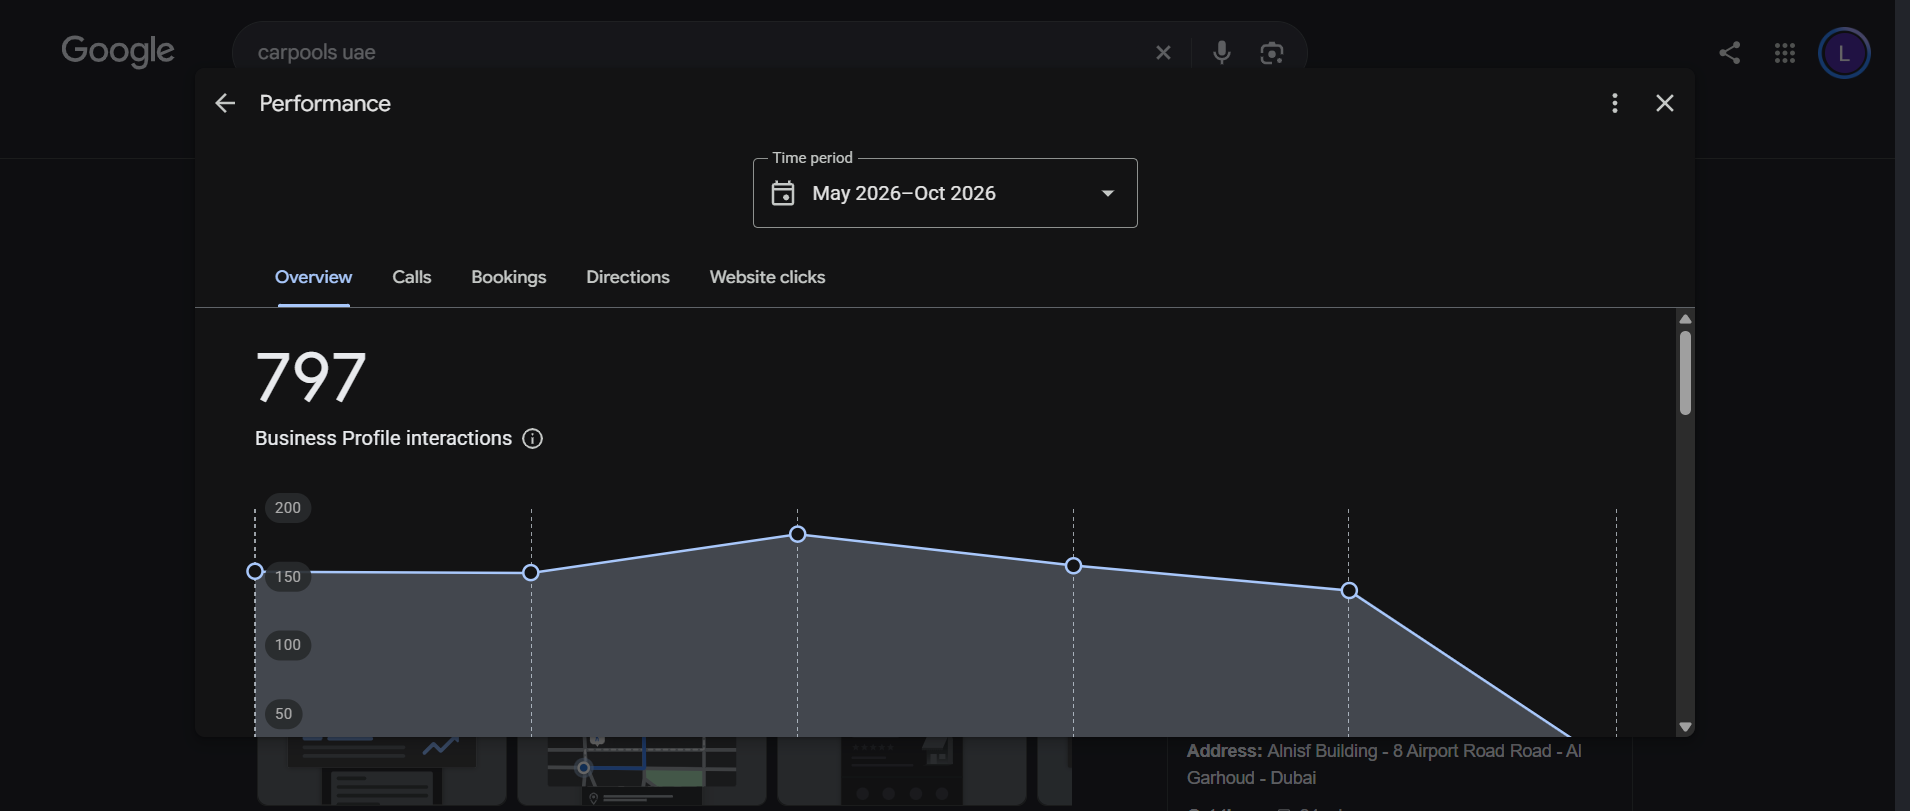Click the calendar icon in Time period

[x=783, y=193]
